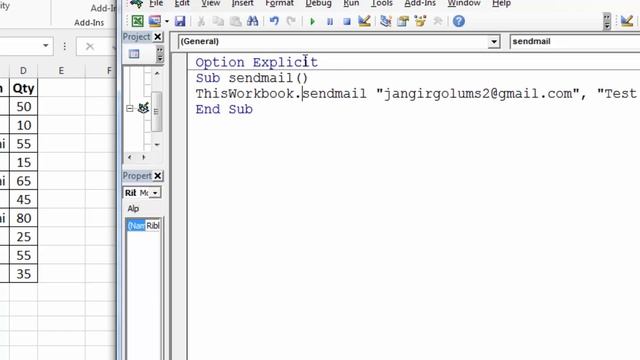Open the Project Explorer icon
The image size is (640, 360).
point(385,21)
